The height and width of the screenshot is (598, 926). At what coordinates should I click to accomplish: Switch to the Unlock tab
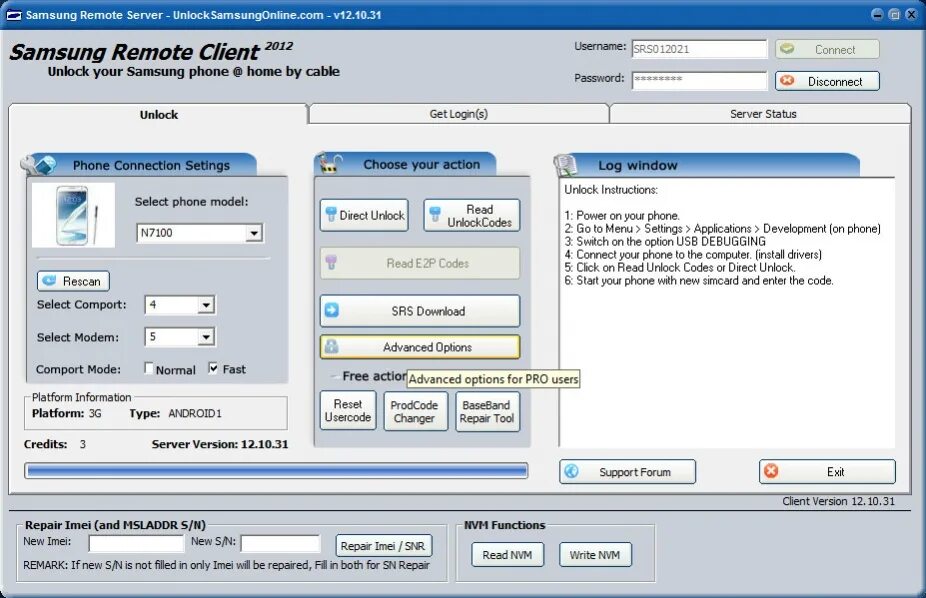click(159, 115)
